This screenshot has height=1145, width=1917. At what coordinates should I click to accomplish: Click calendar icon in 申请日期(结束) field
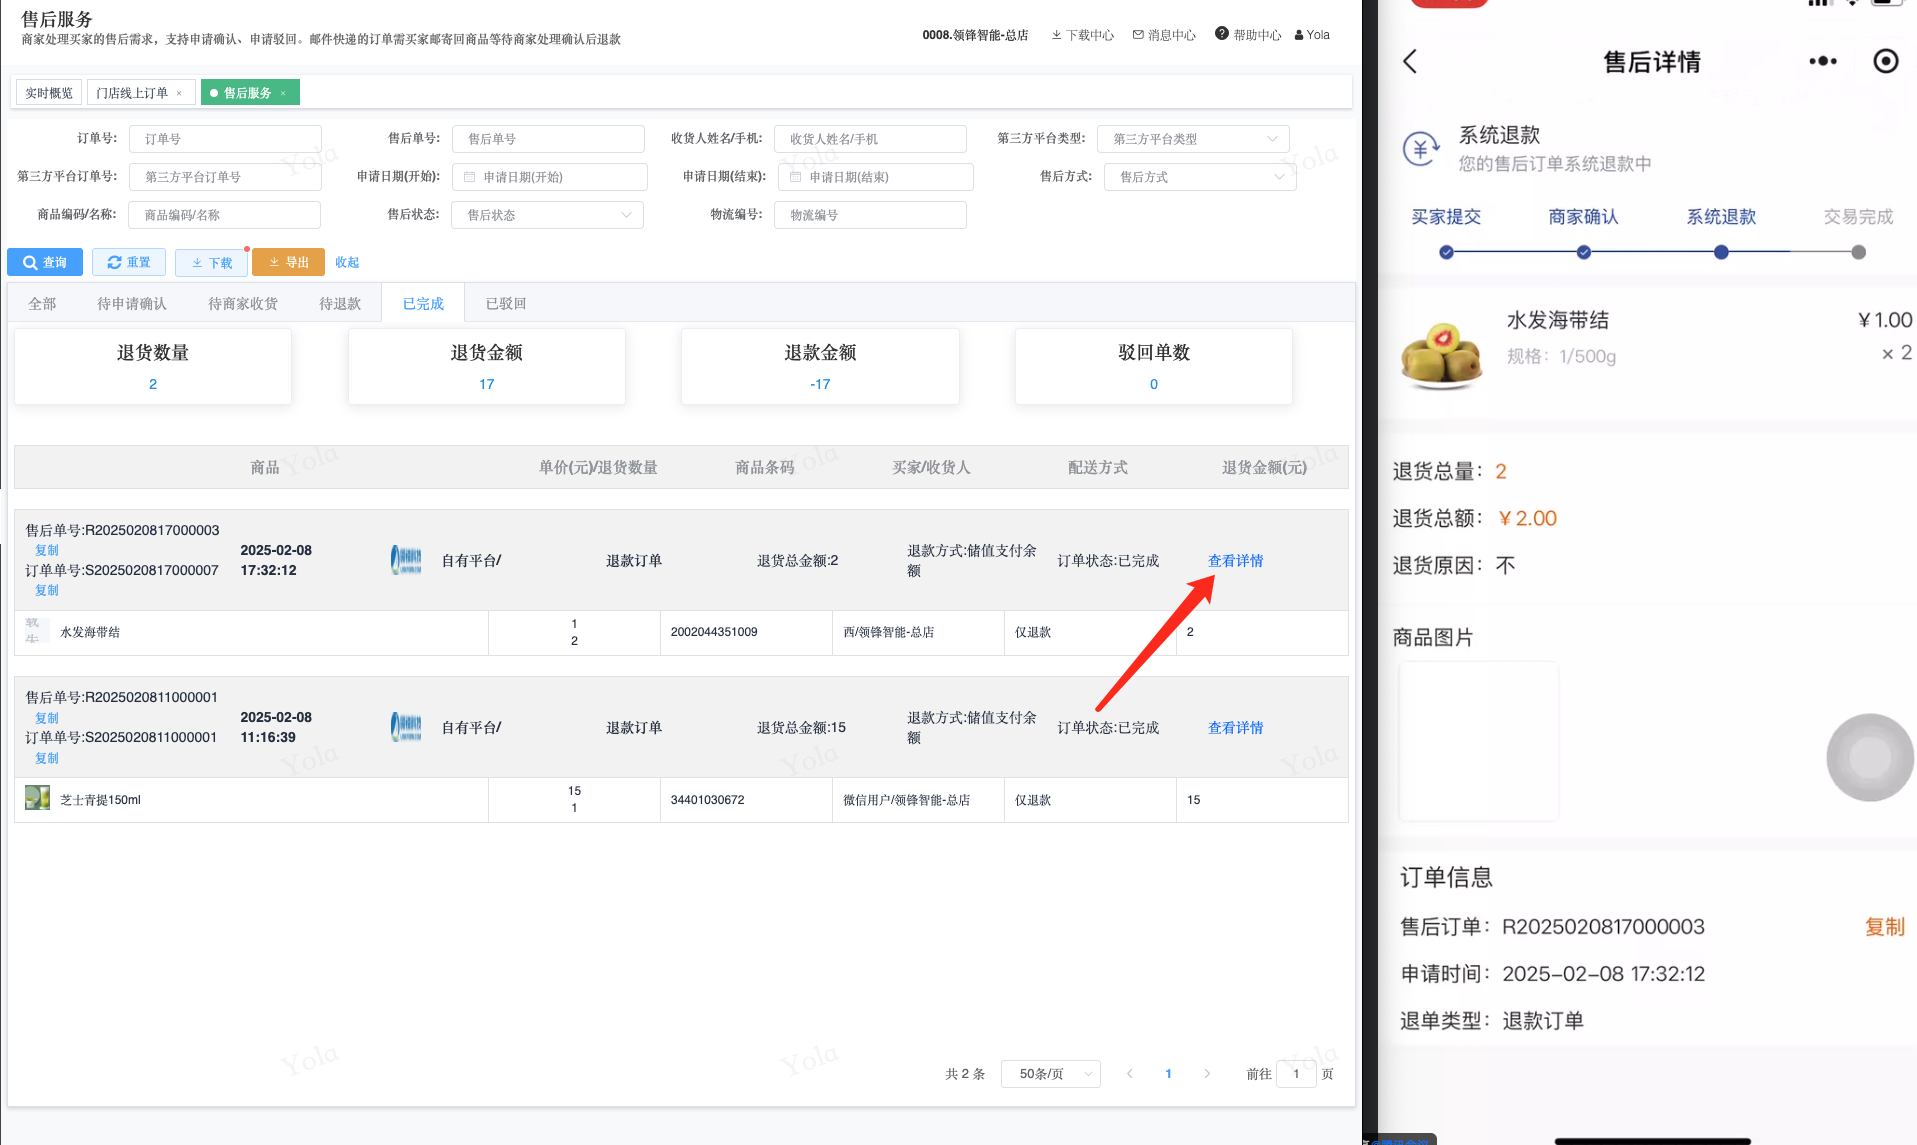[x=795, y=177]
